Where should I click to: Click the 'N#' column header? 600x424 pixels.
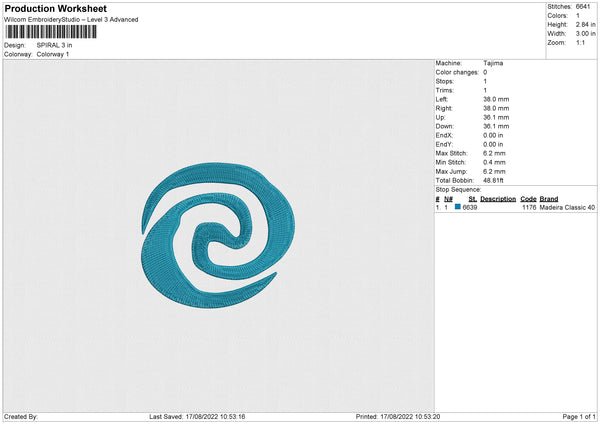click(x=448, y=199)
